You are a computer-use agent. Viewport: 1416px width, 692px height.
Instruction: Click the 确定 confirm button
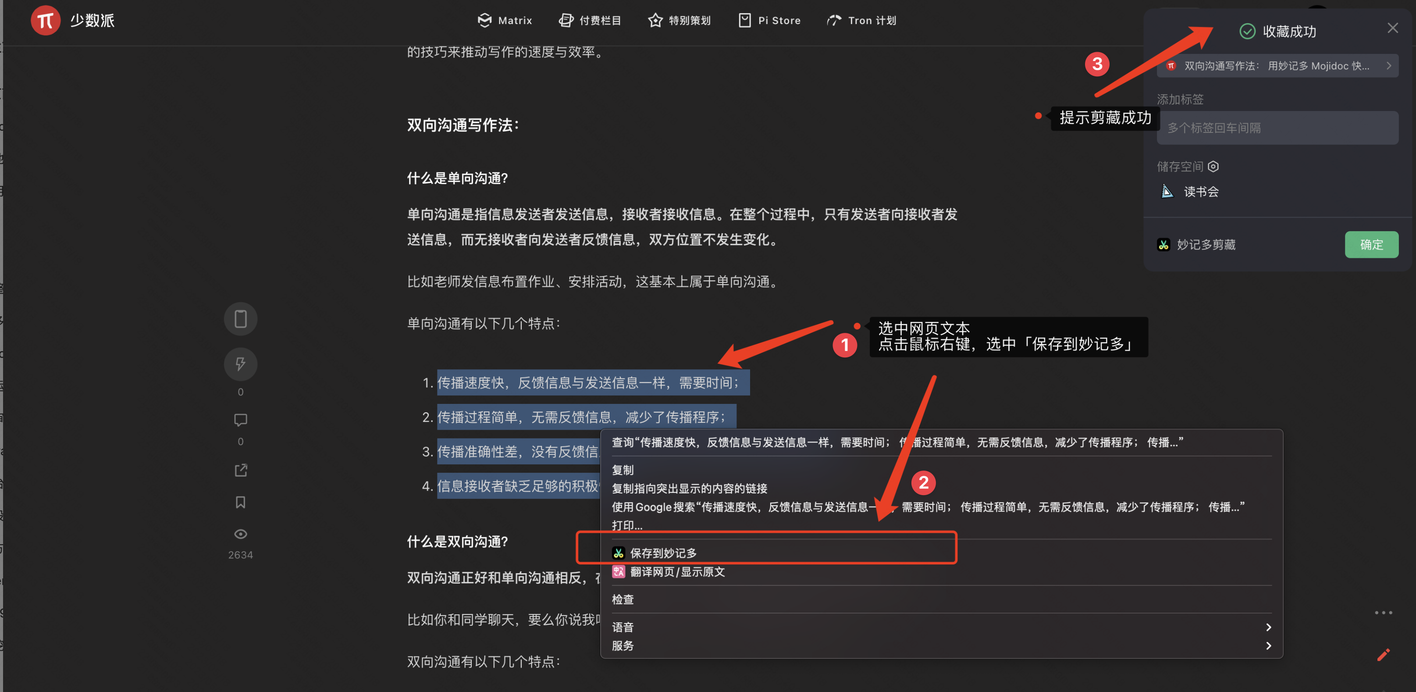pyautogui.click(x=1371, y=245)
